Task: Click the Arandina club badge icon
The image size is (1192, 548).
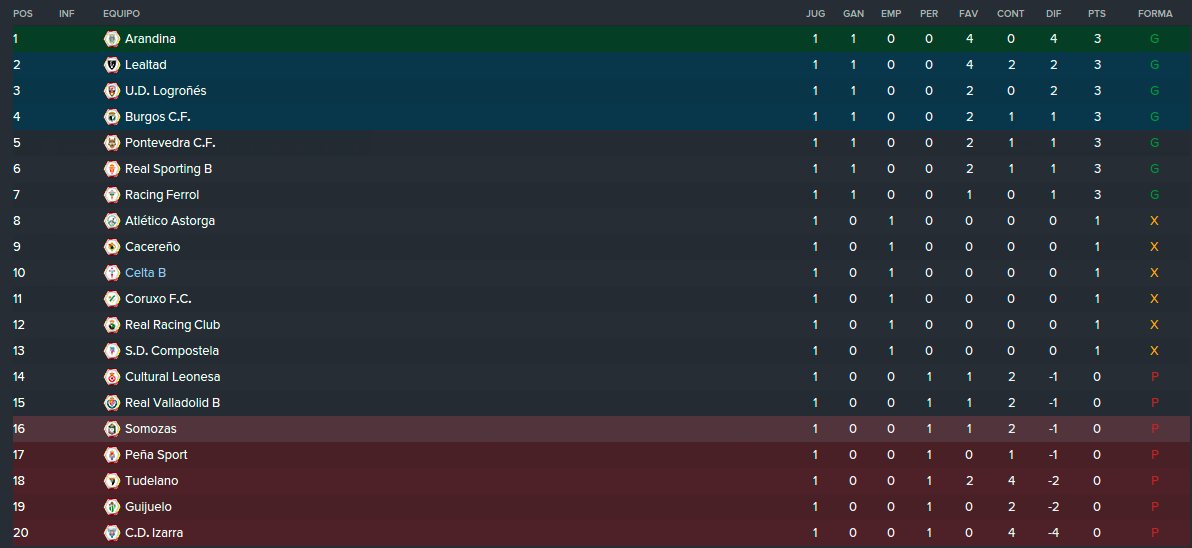Action: click(x=112, y=39)
